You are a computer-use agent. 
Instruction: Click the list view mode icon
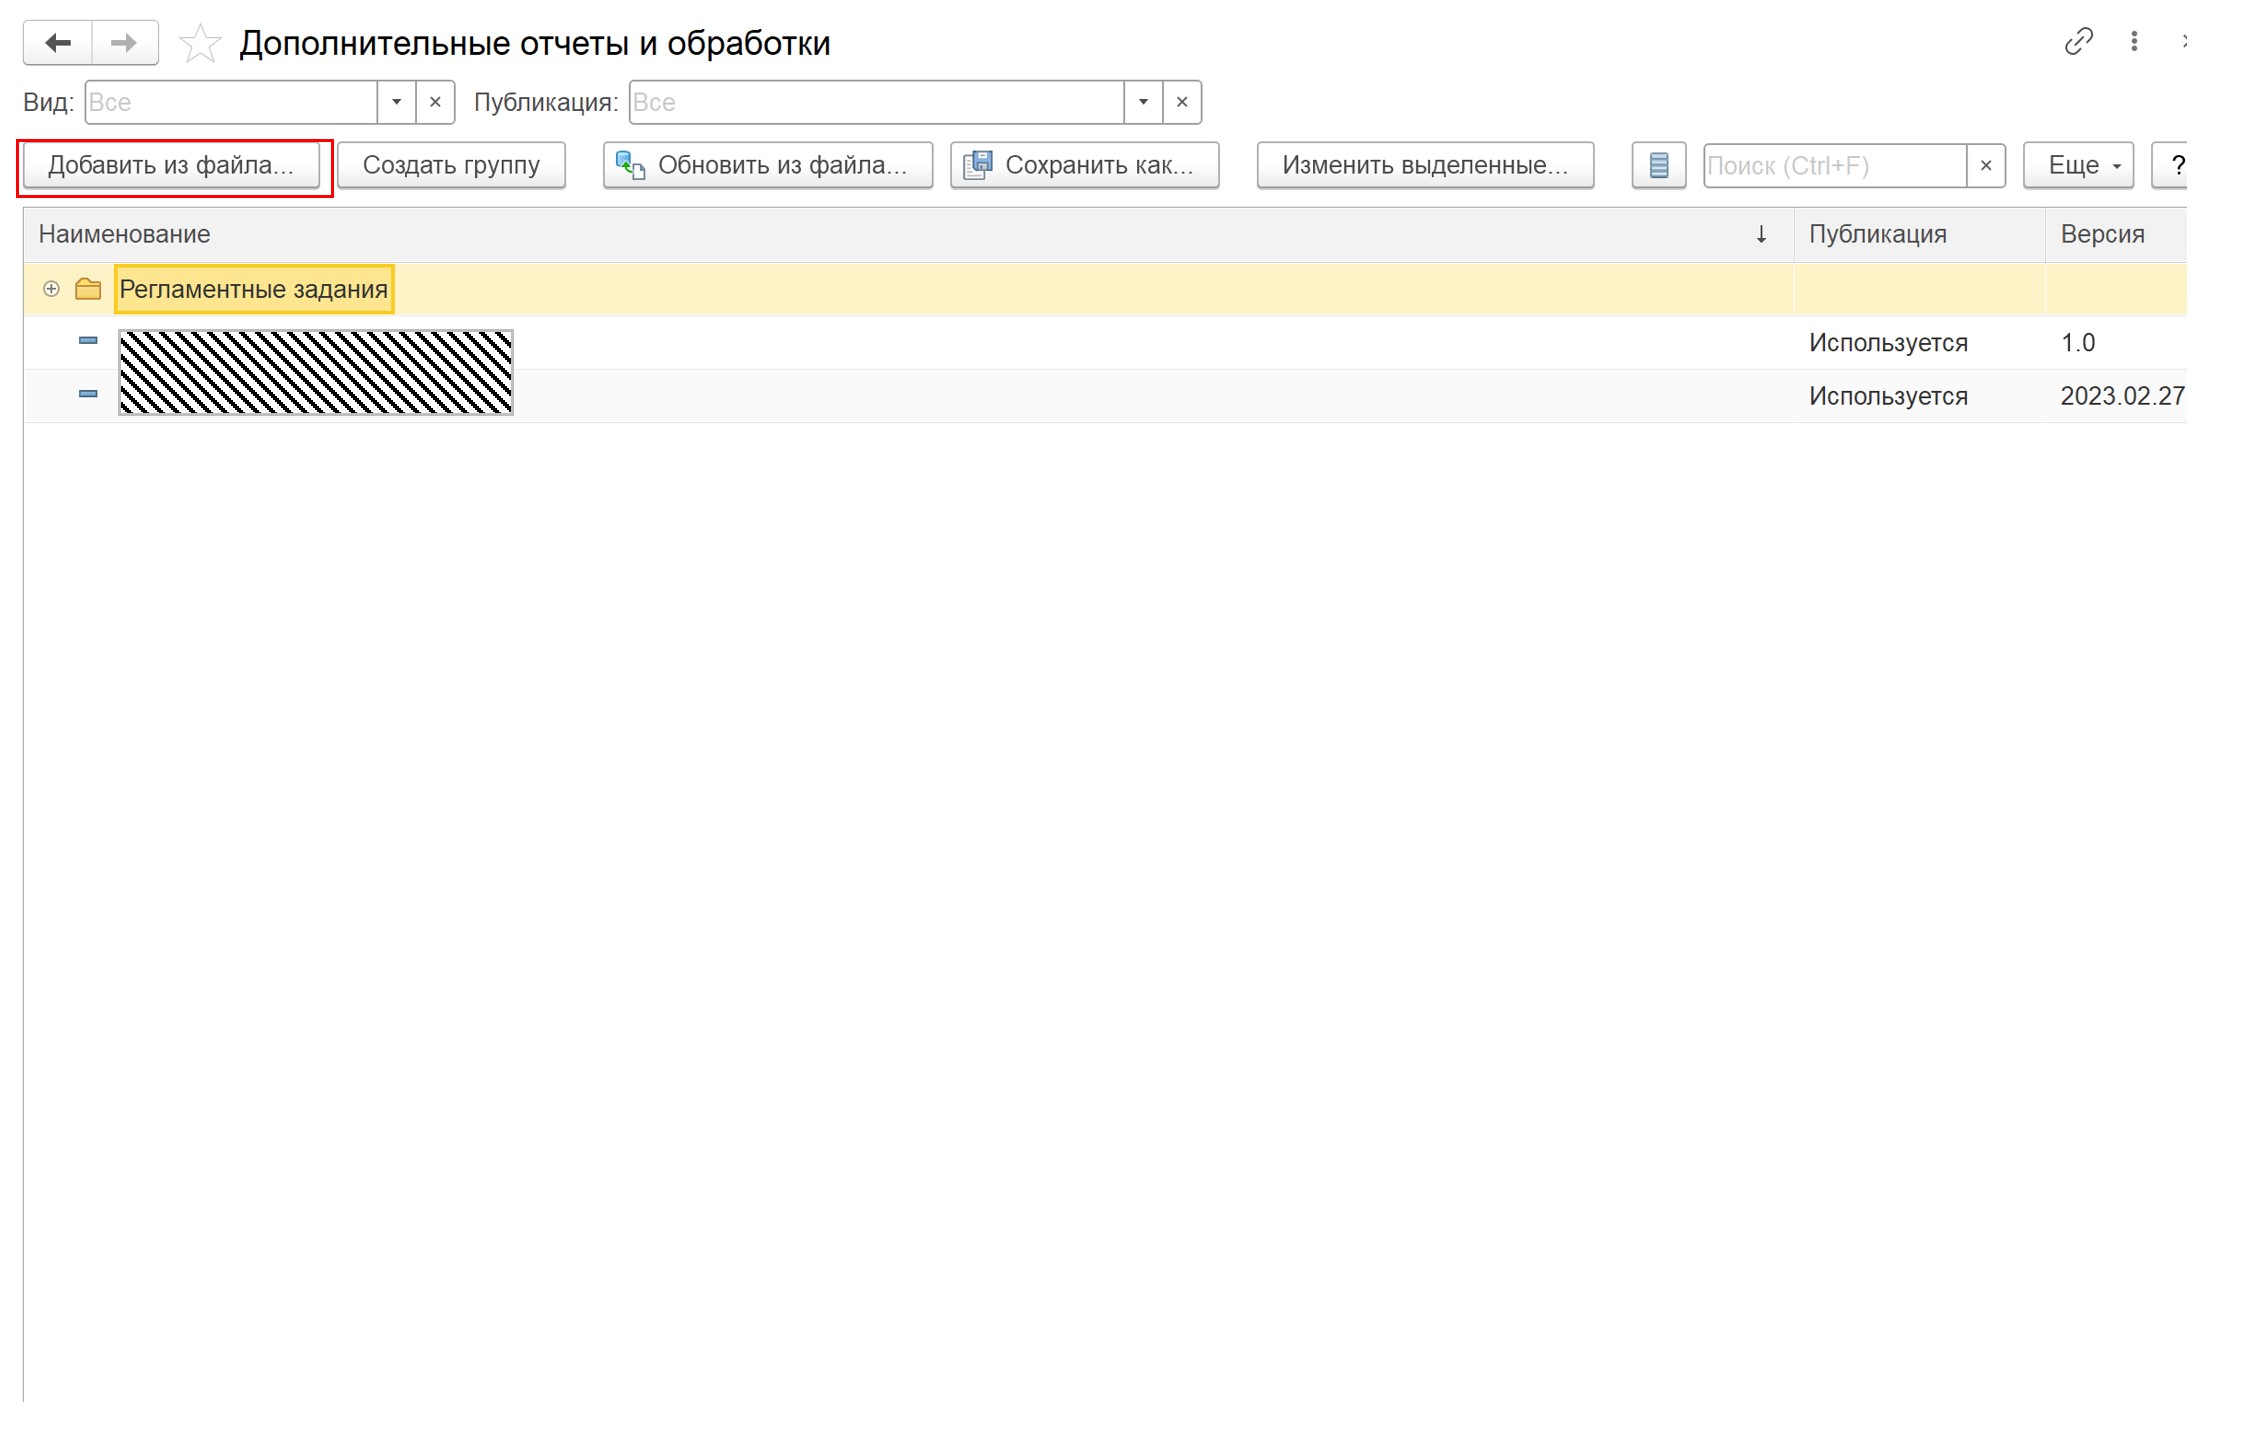pos(1658,165)
